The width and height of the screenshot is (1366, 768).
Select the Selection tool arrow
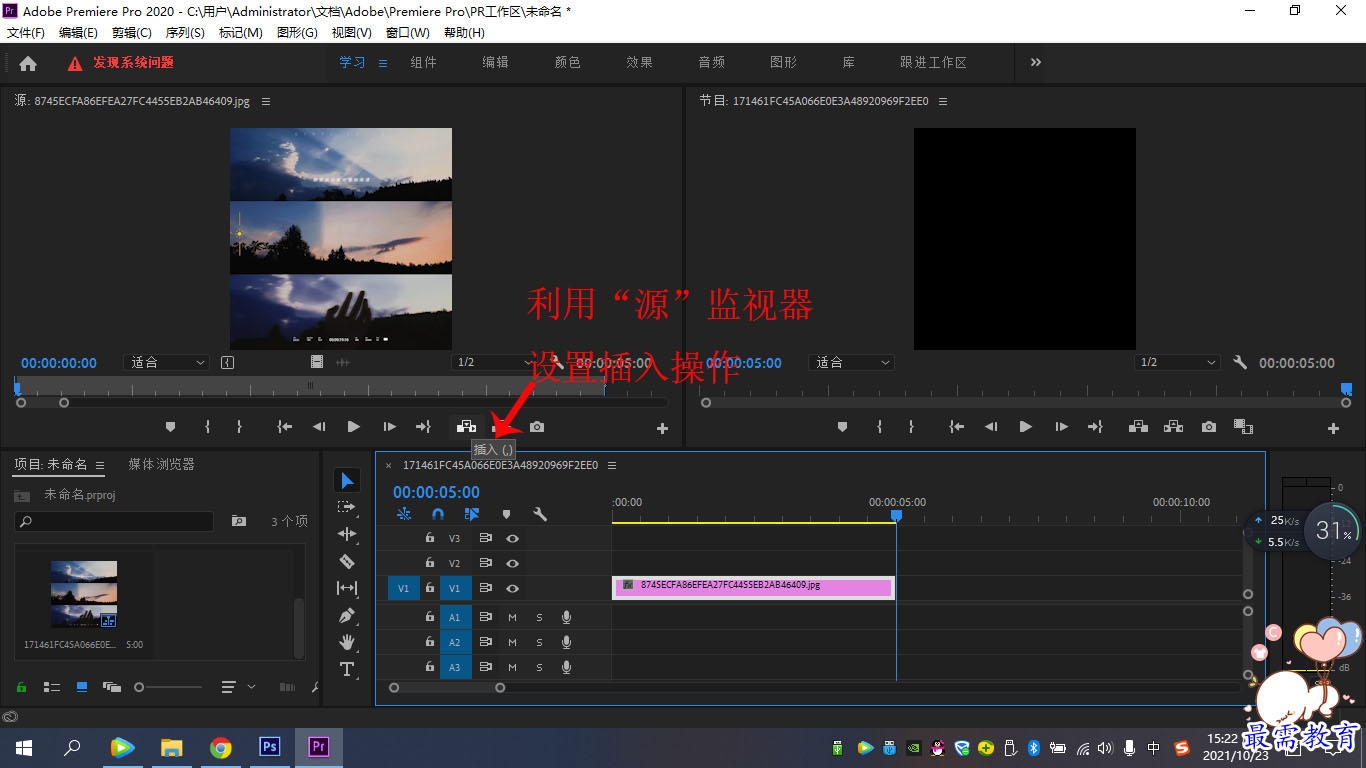347,481
